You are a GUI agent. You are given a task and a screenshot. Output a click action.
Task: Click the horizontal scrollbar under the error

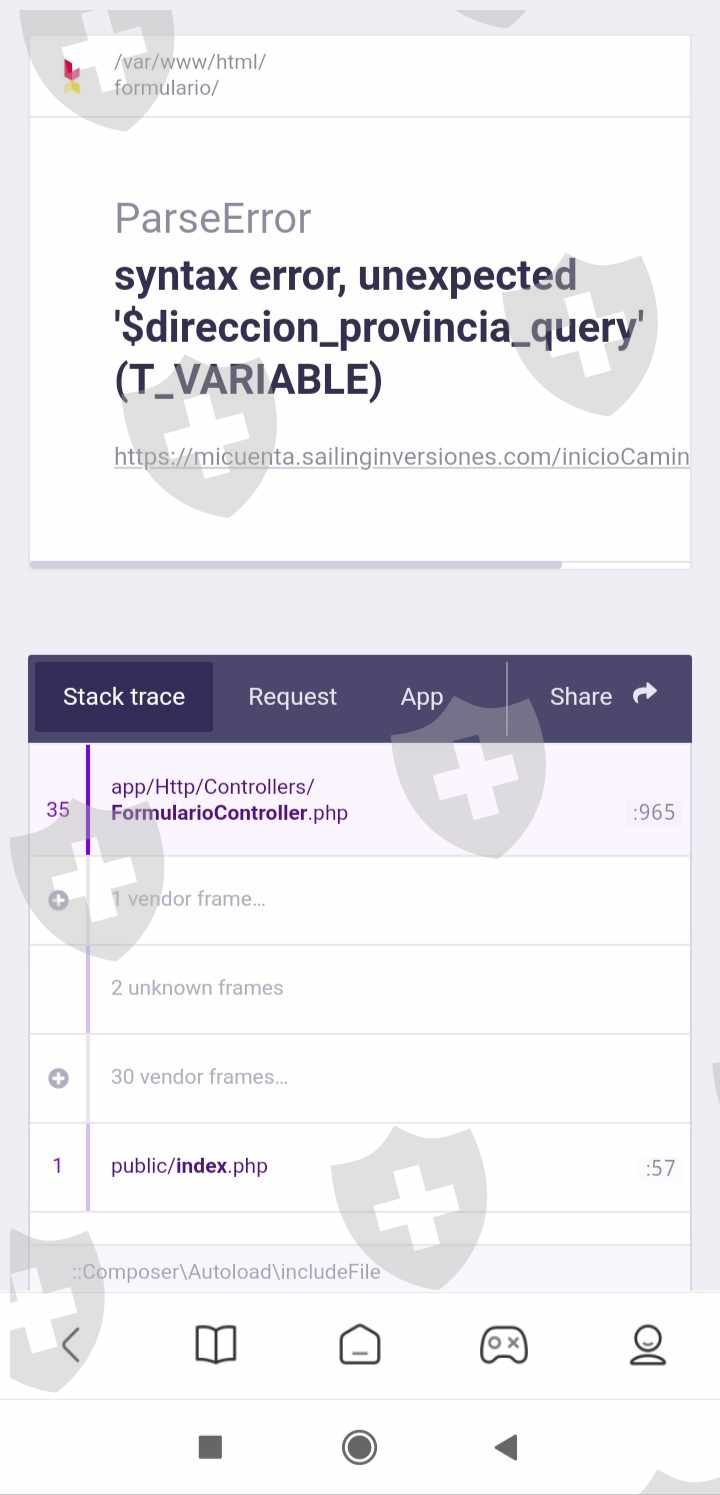(x=296, y=565)
